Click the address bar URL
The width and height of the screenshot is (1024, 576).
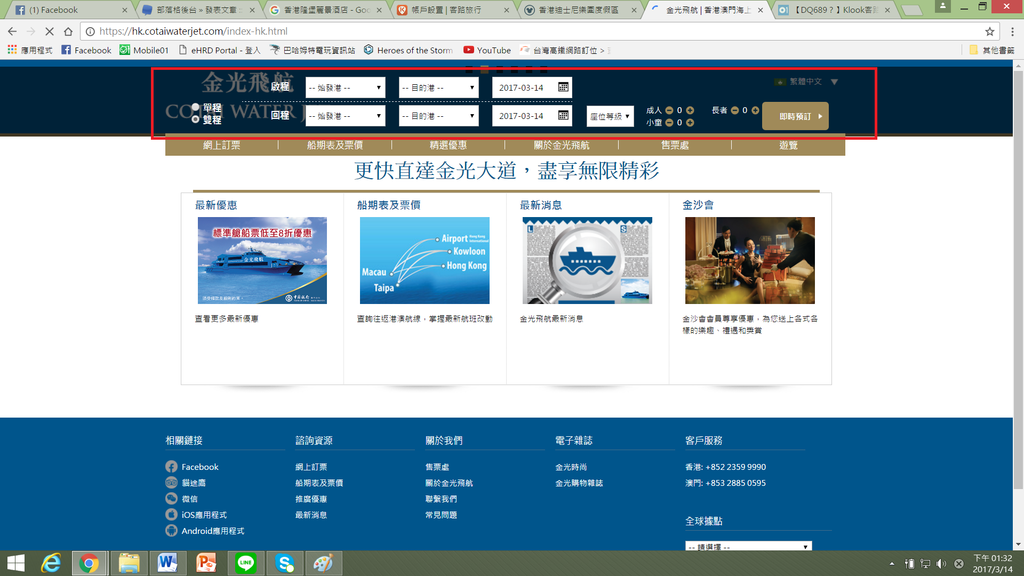193,31
